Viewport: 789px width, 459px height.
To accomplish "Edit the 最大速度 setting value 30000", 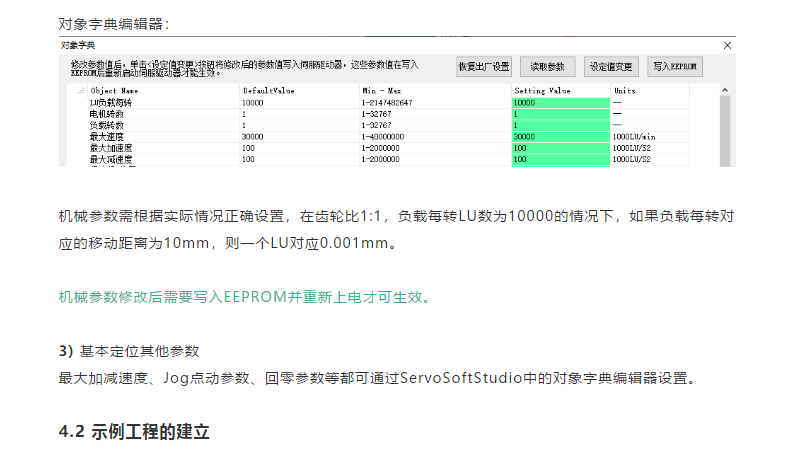I will pyautogui.click(x=559, y=136).
